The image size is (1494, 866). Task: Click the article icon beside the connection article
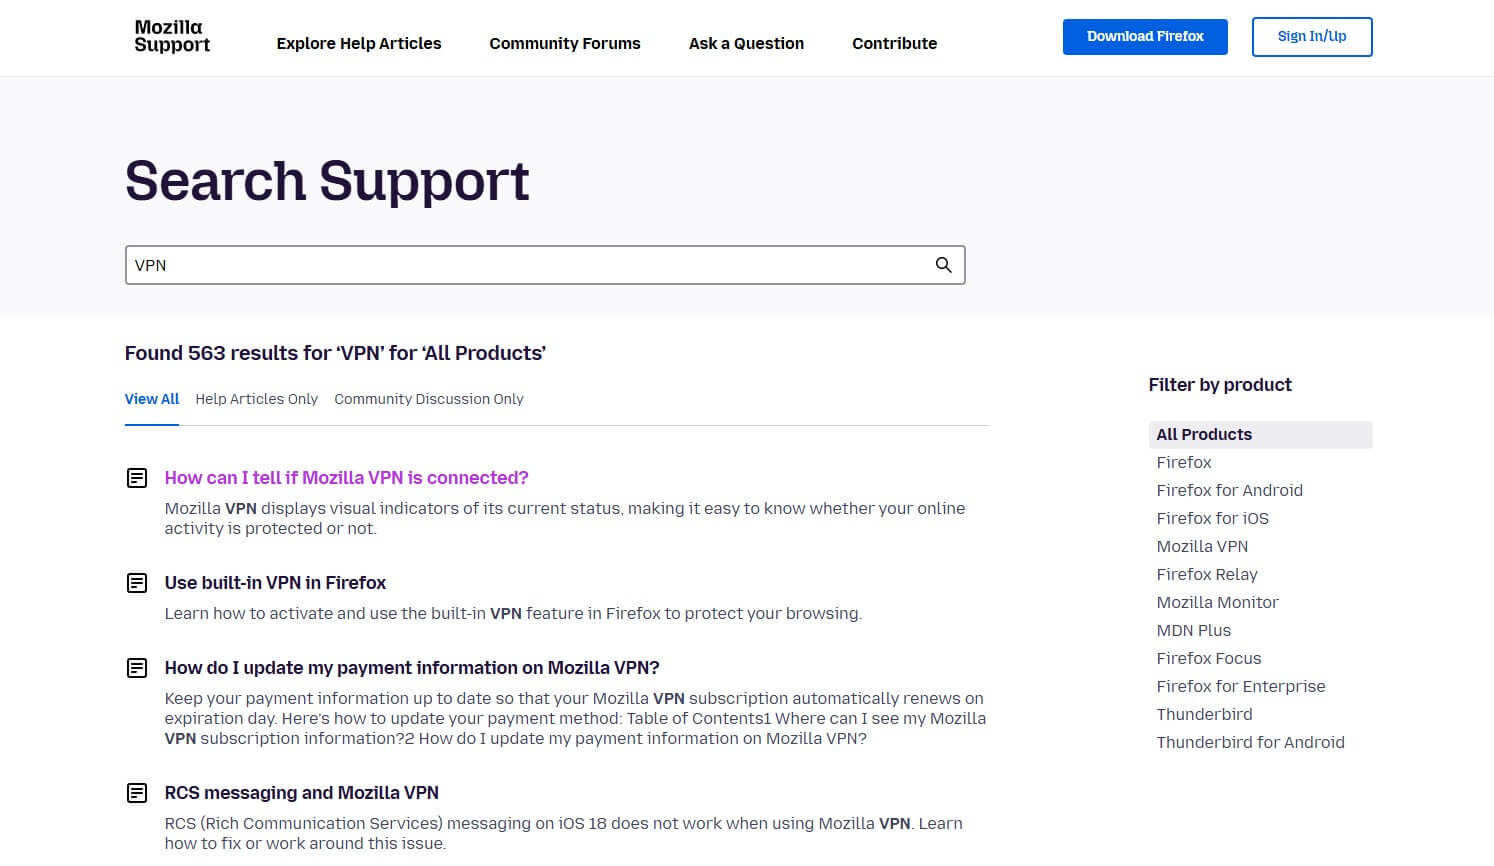pos(136,478)
